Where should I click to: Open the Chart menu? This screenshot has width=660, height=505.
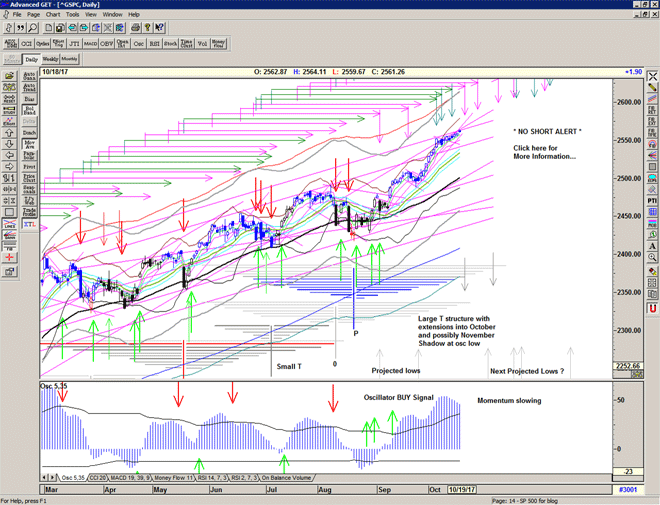pyautogui.click(x=53, y=15)
